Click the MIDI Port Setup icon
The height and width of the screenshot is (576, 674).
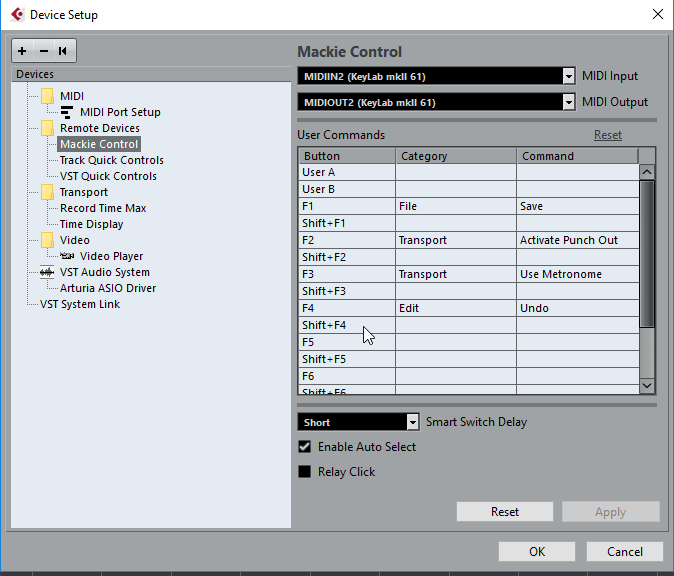click(x=67, y=112)
